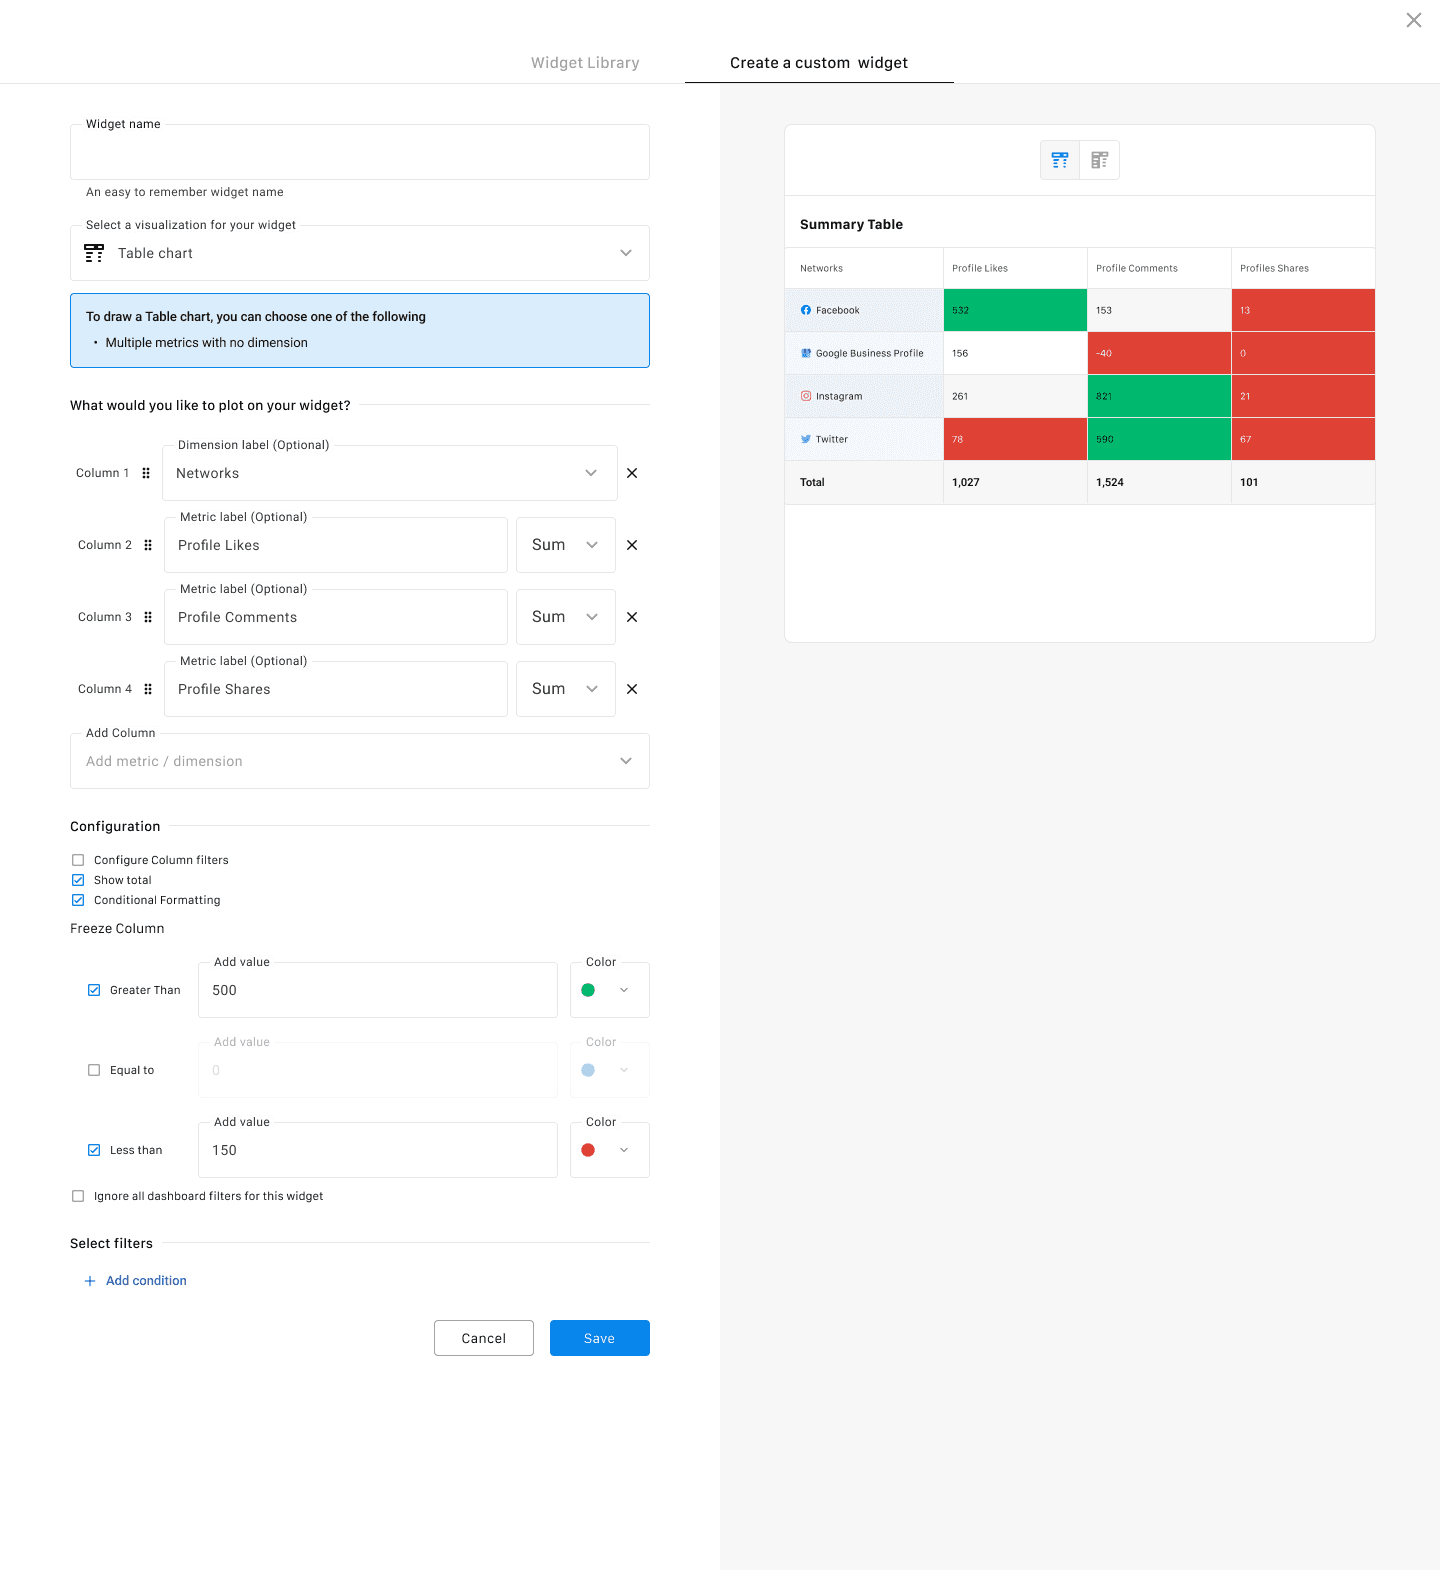Viewport: 1440px width, 1570px height.
Task: Enable Configure Column filters checkbox
Action: tap(78, 860)
